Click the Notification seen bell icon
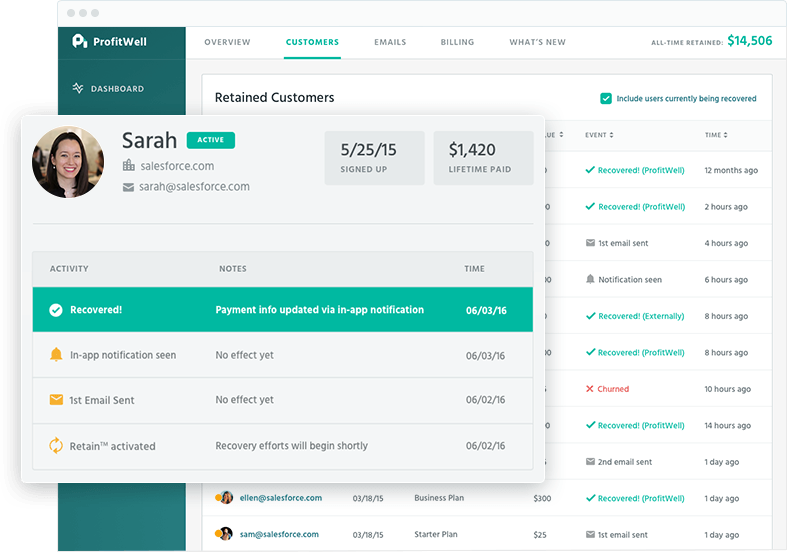The height and width of the screenshot is (552, 787). [x=590, y=279]
